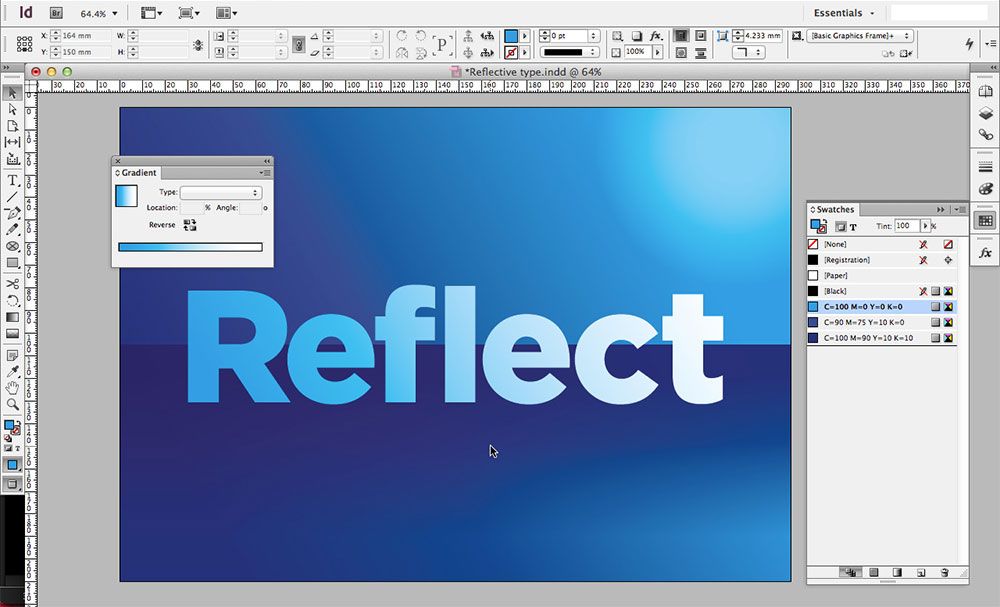Screen dimensions: 1000x607
Task: Open Gradient panel flyout menu
Action: (265, 173)
